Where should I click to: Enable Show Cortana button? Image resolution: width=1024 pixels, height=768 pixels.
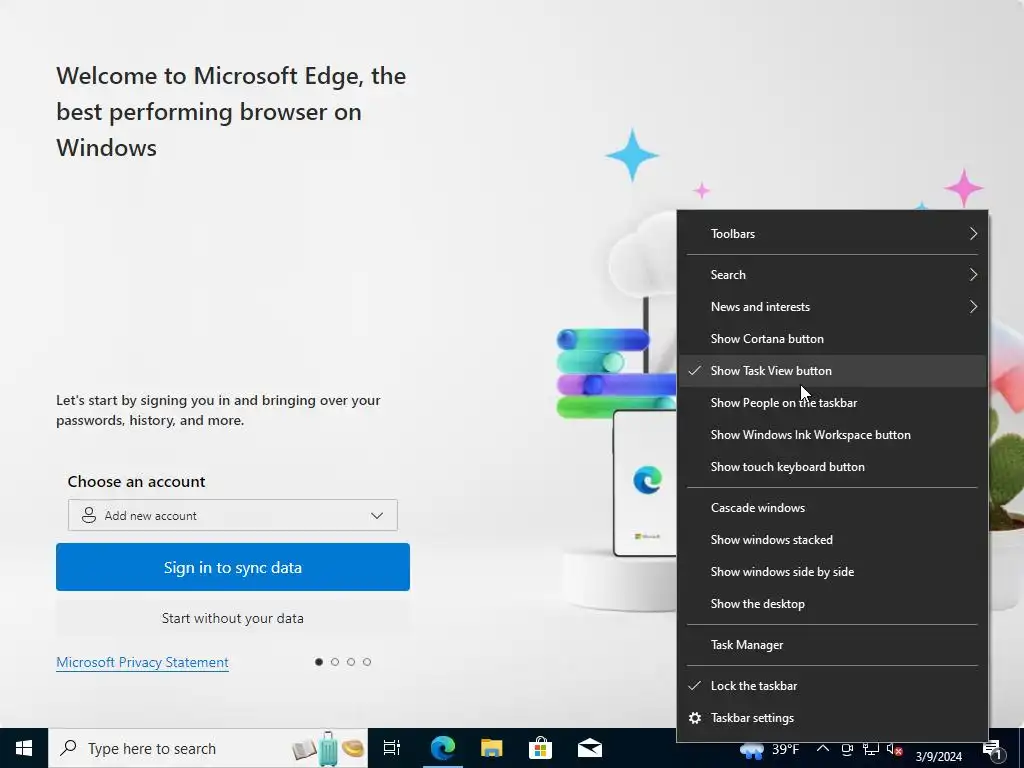pos(832,339)
